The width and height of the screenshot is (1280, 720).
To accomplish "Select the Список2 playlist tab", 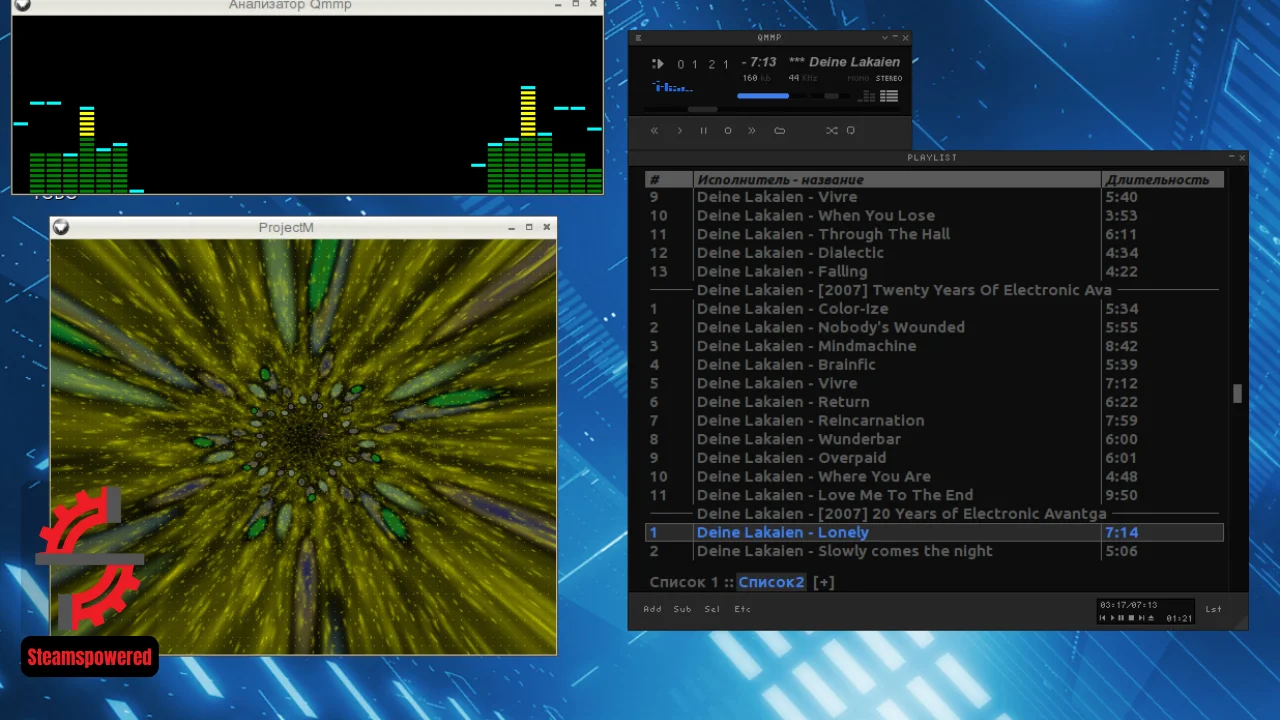I will pos(772,582).
